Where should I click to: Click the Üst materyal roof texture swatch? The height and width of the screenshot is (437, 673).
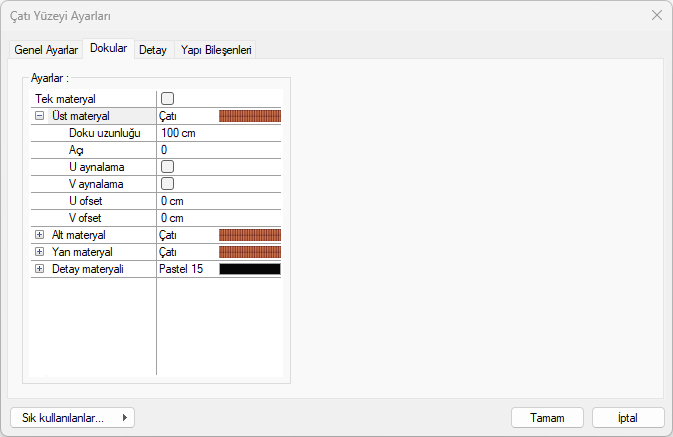pyautogui.click(x=250, y=116)
